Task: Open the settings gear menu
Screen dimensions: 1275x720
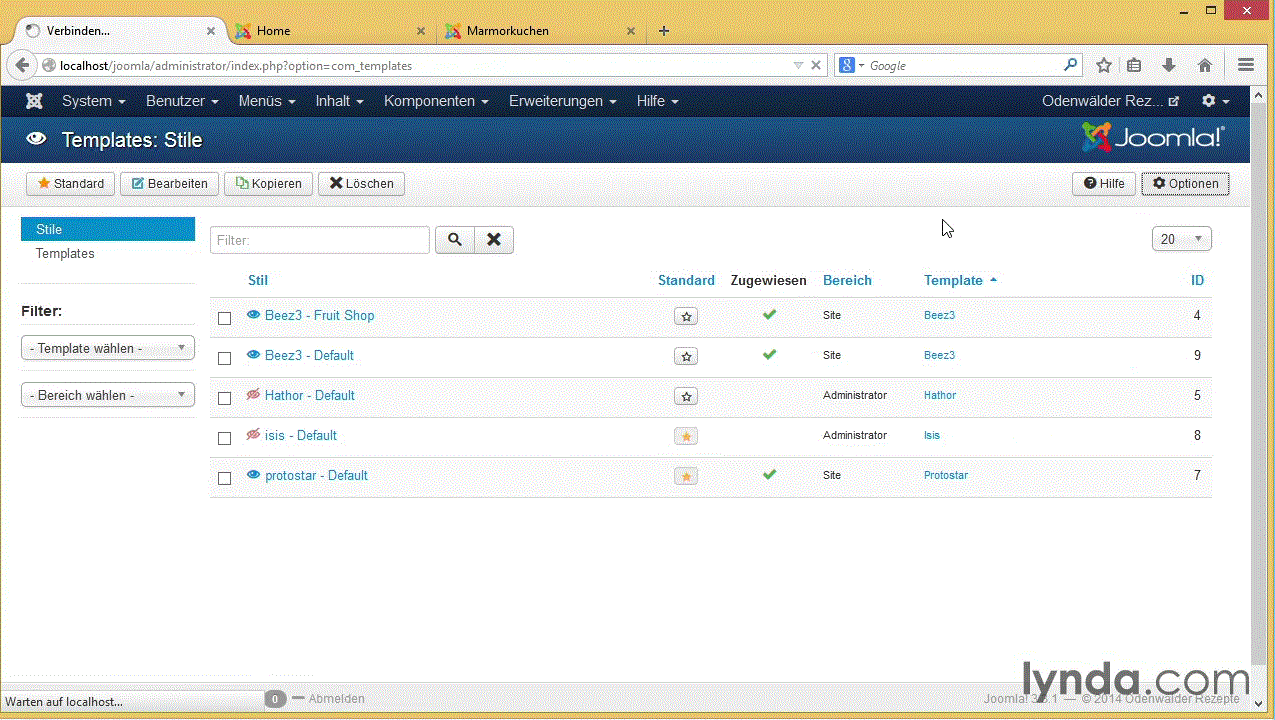Action: click(1215, 101)
